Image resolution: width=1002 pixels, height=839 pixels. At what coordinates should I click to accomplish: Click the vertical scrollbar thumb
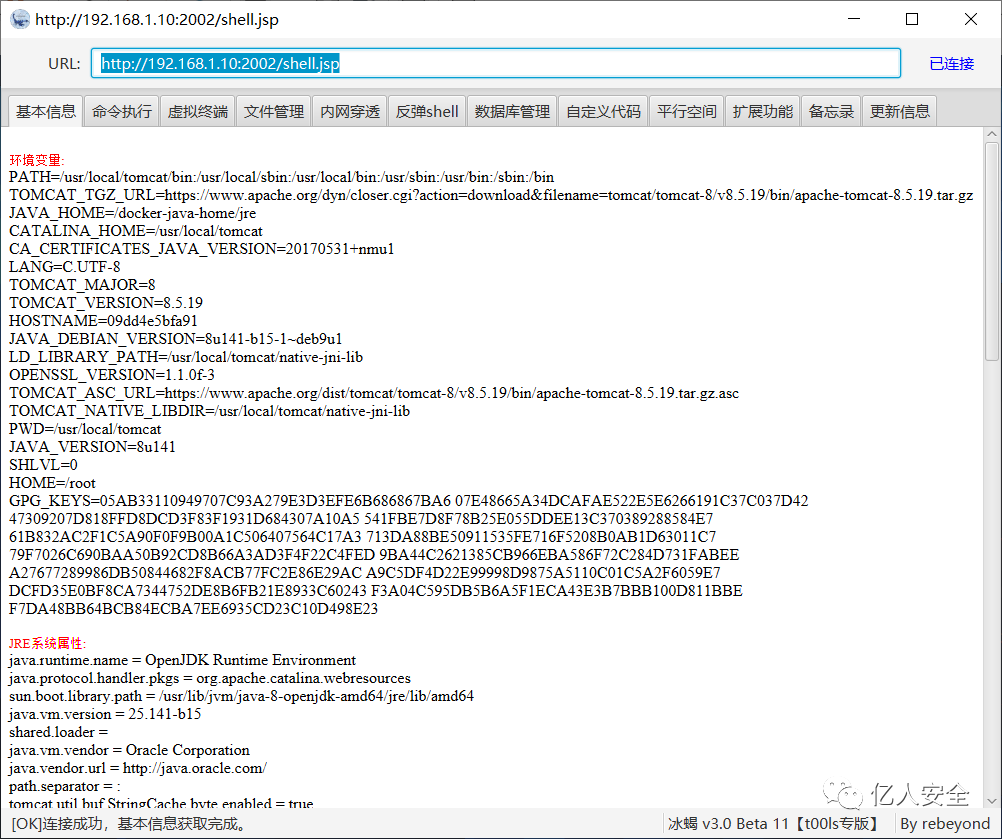click(992, 252)
